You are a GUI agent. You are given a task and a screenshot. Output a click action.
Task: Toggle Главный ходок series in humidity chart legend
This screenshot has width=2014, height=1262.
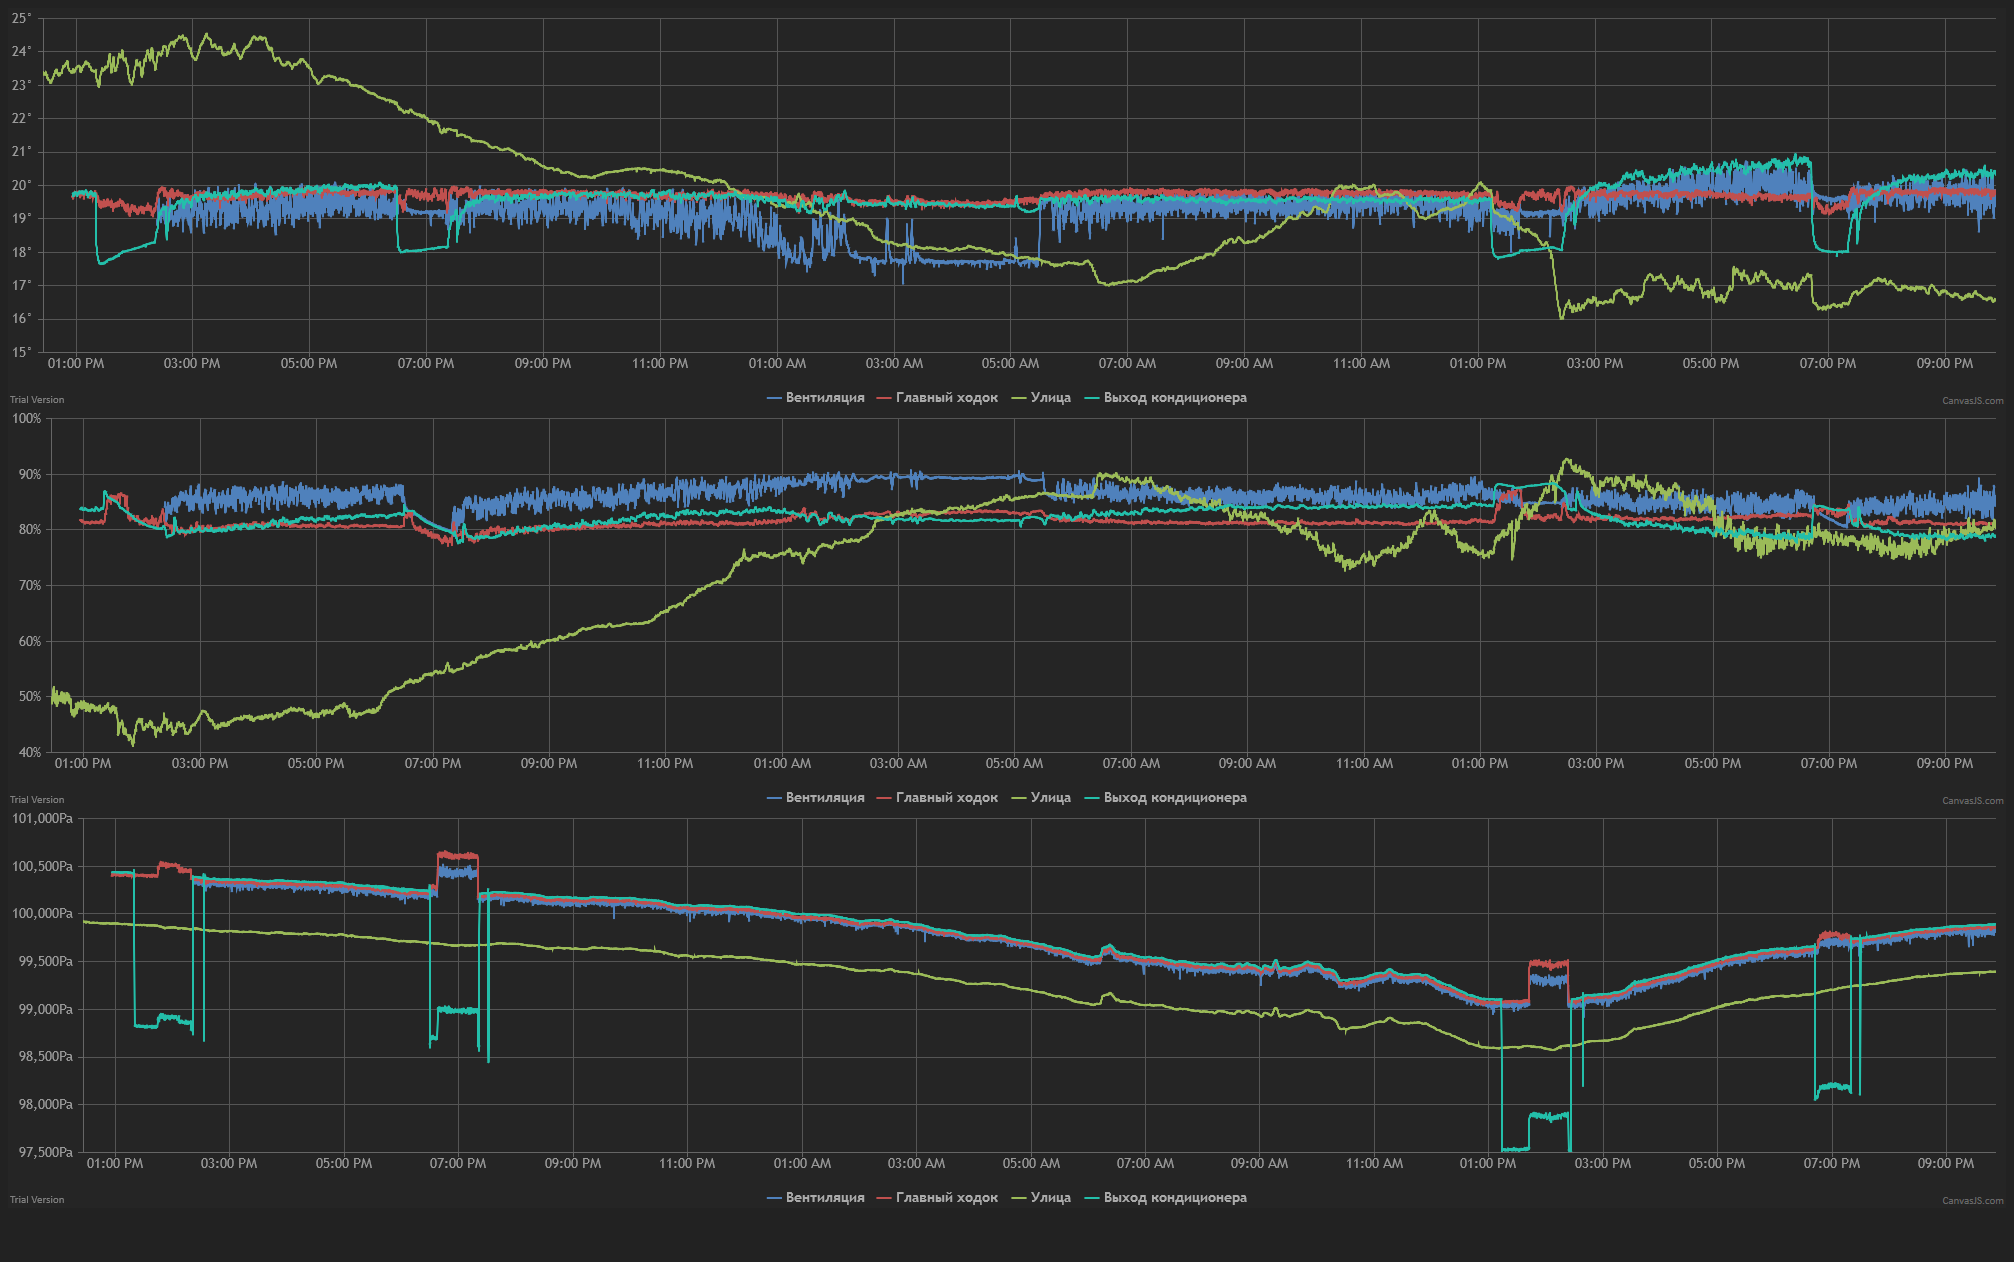[x=937, y=798]
